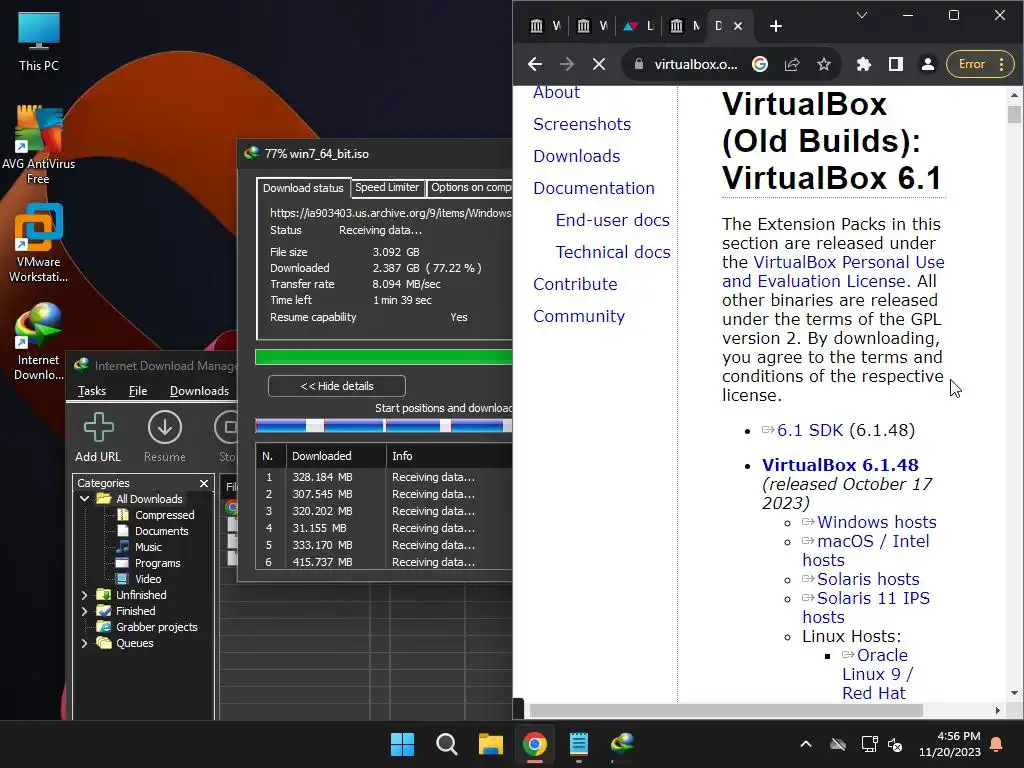Open Chrome tab search dropdown
This screenshot has width=1024, height=768.
[x=862, y=15]
